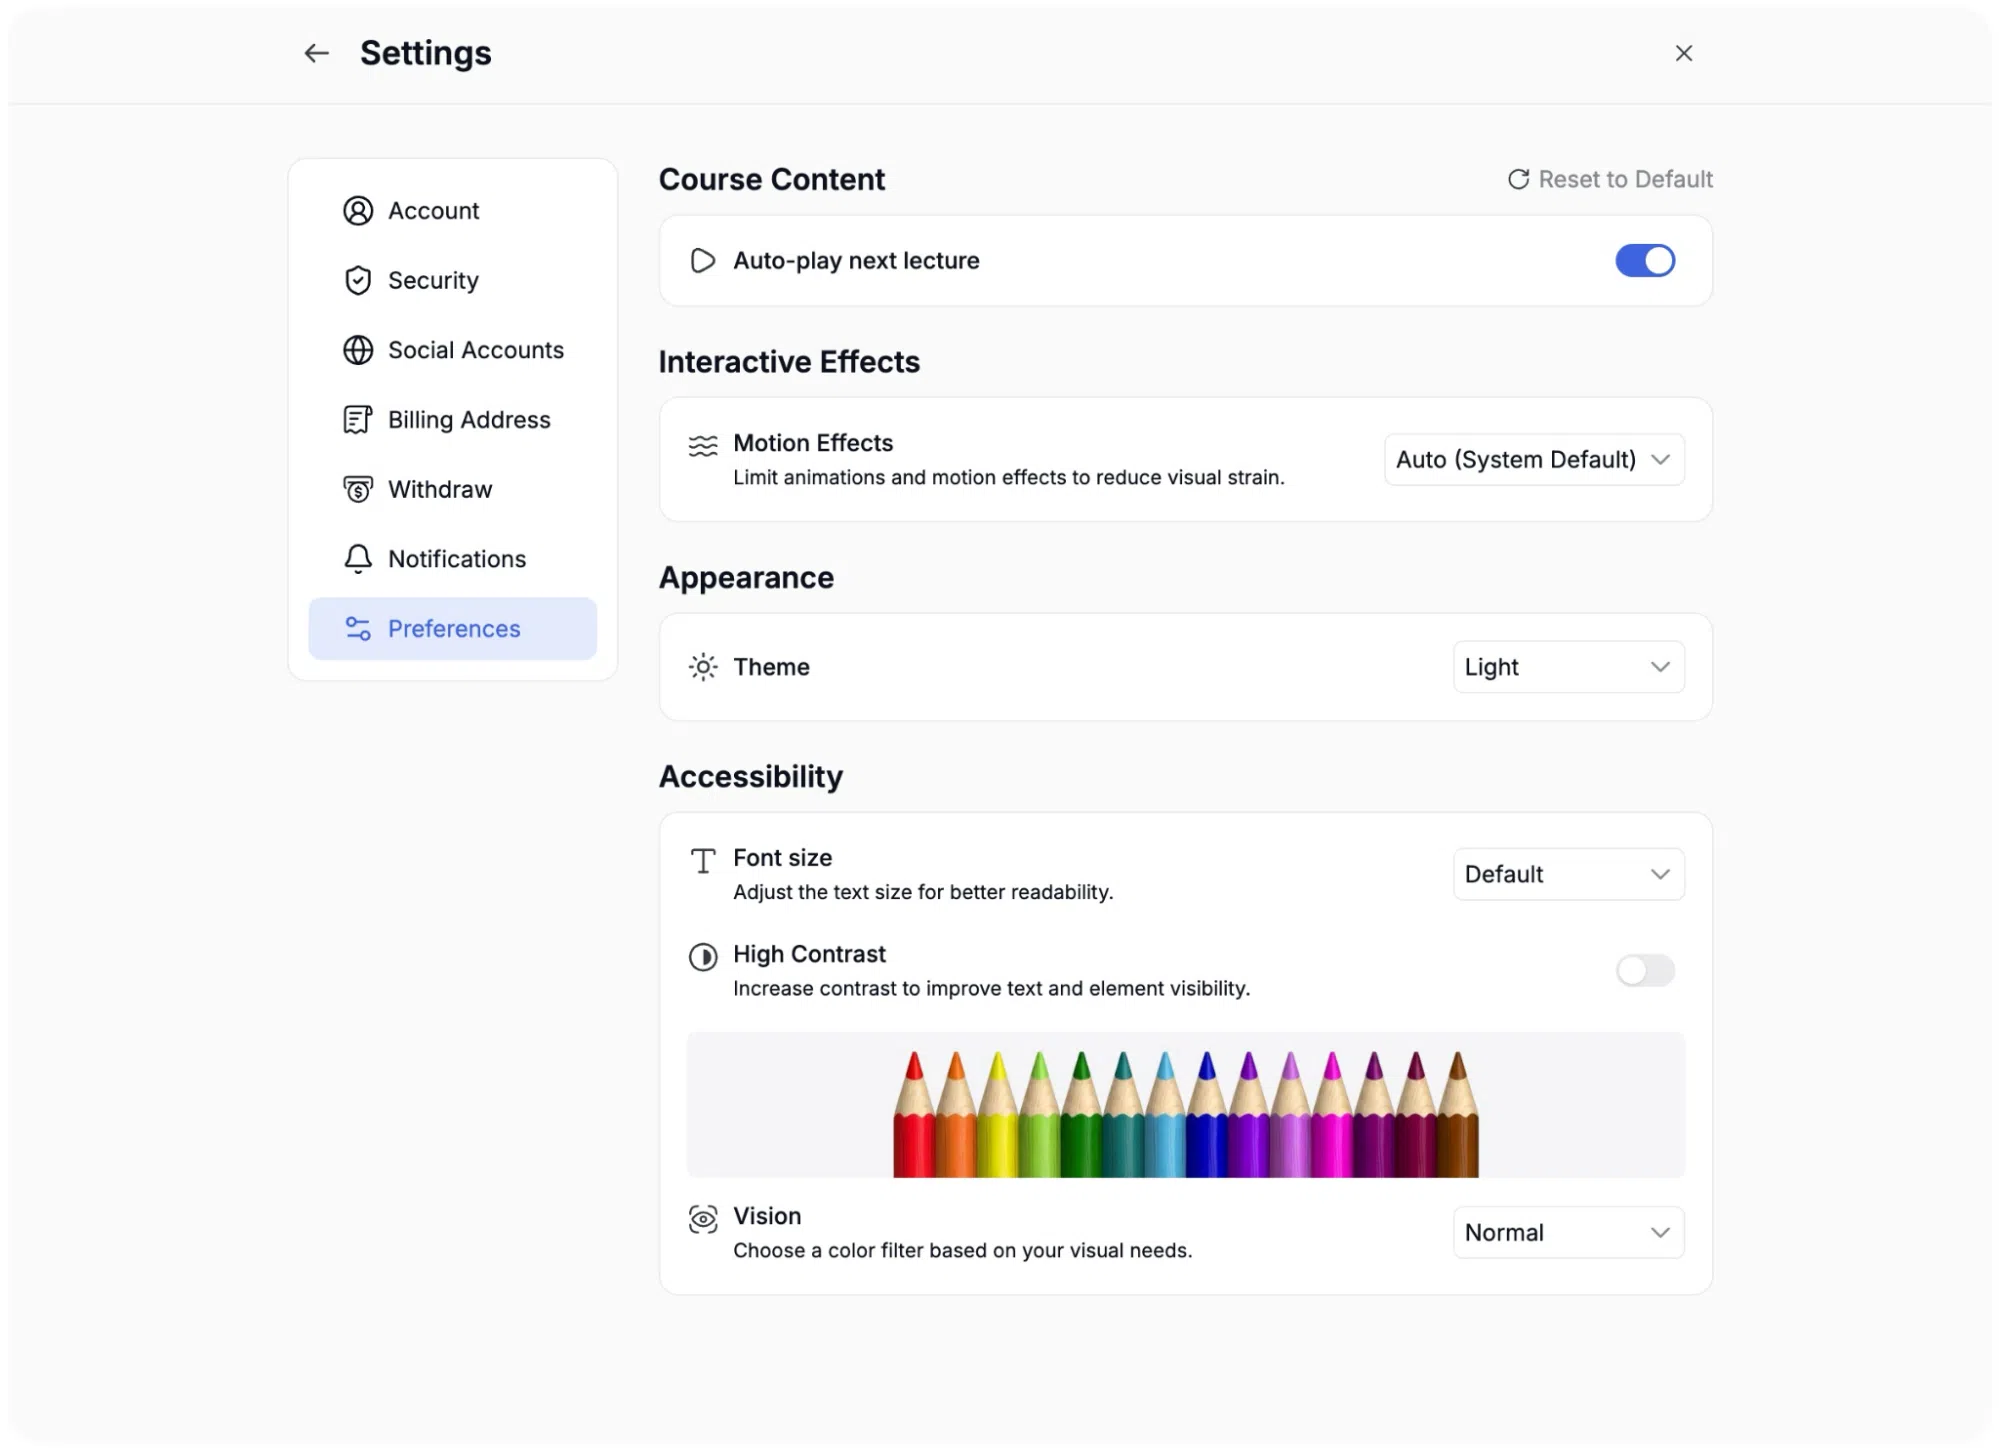Click the Withdraw money icon

(358, 489)
